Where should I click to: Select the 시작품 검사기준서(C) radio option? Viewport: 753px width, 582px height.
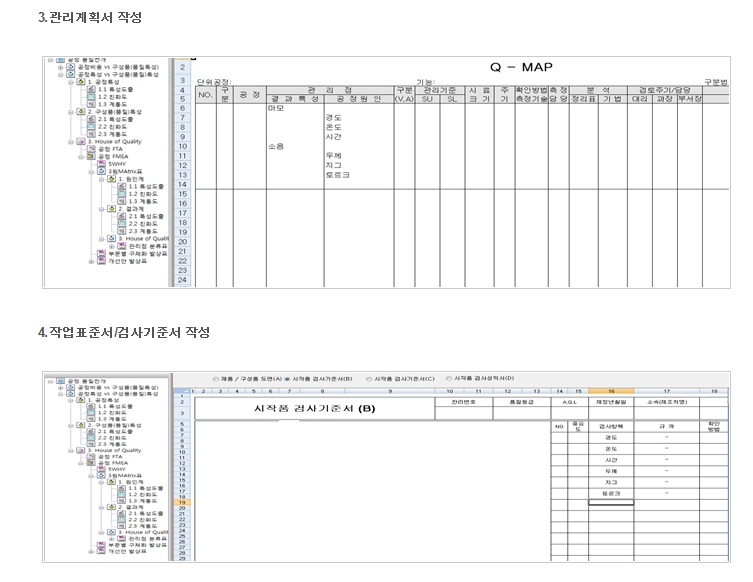[369, 379]
